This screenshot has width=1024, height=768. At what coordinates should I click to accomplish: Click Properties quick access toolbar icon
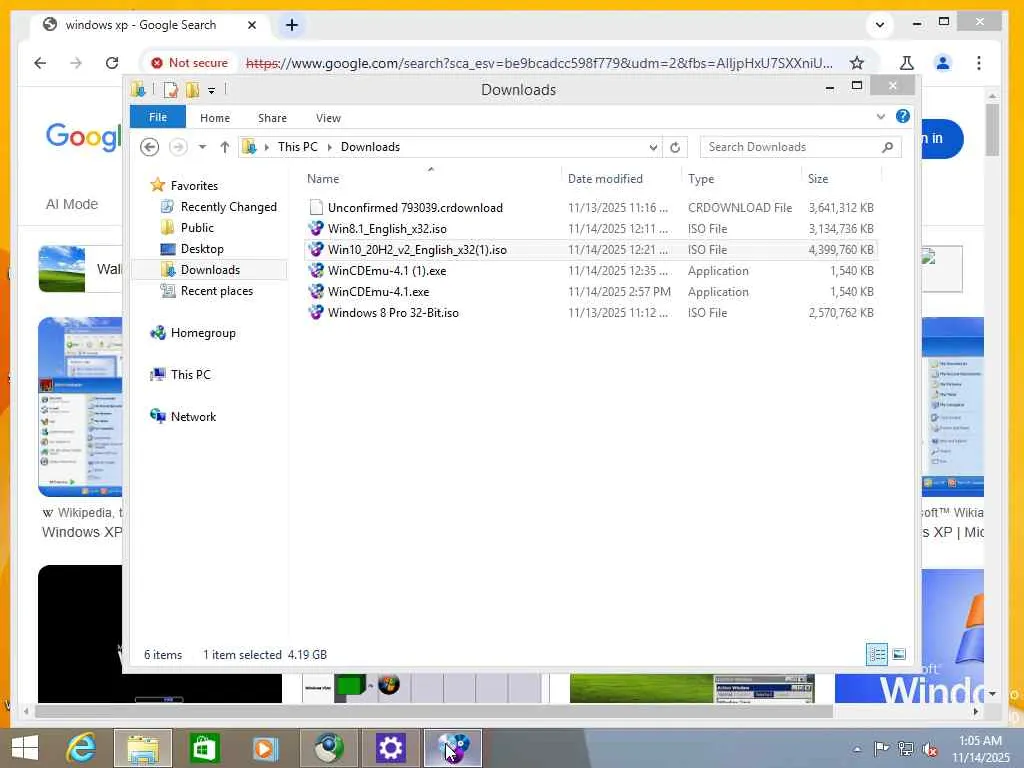[x=170, y=89]
